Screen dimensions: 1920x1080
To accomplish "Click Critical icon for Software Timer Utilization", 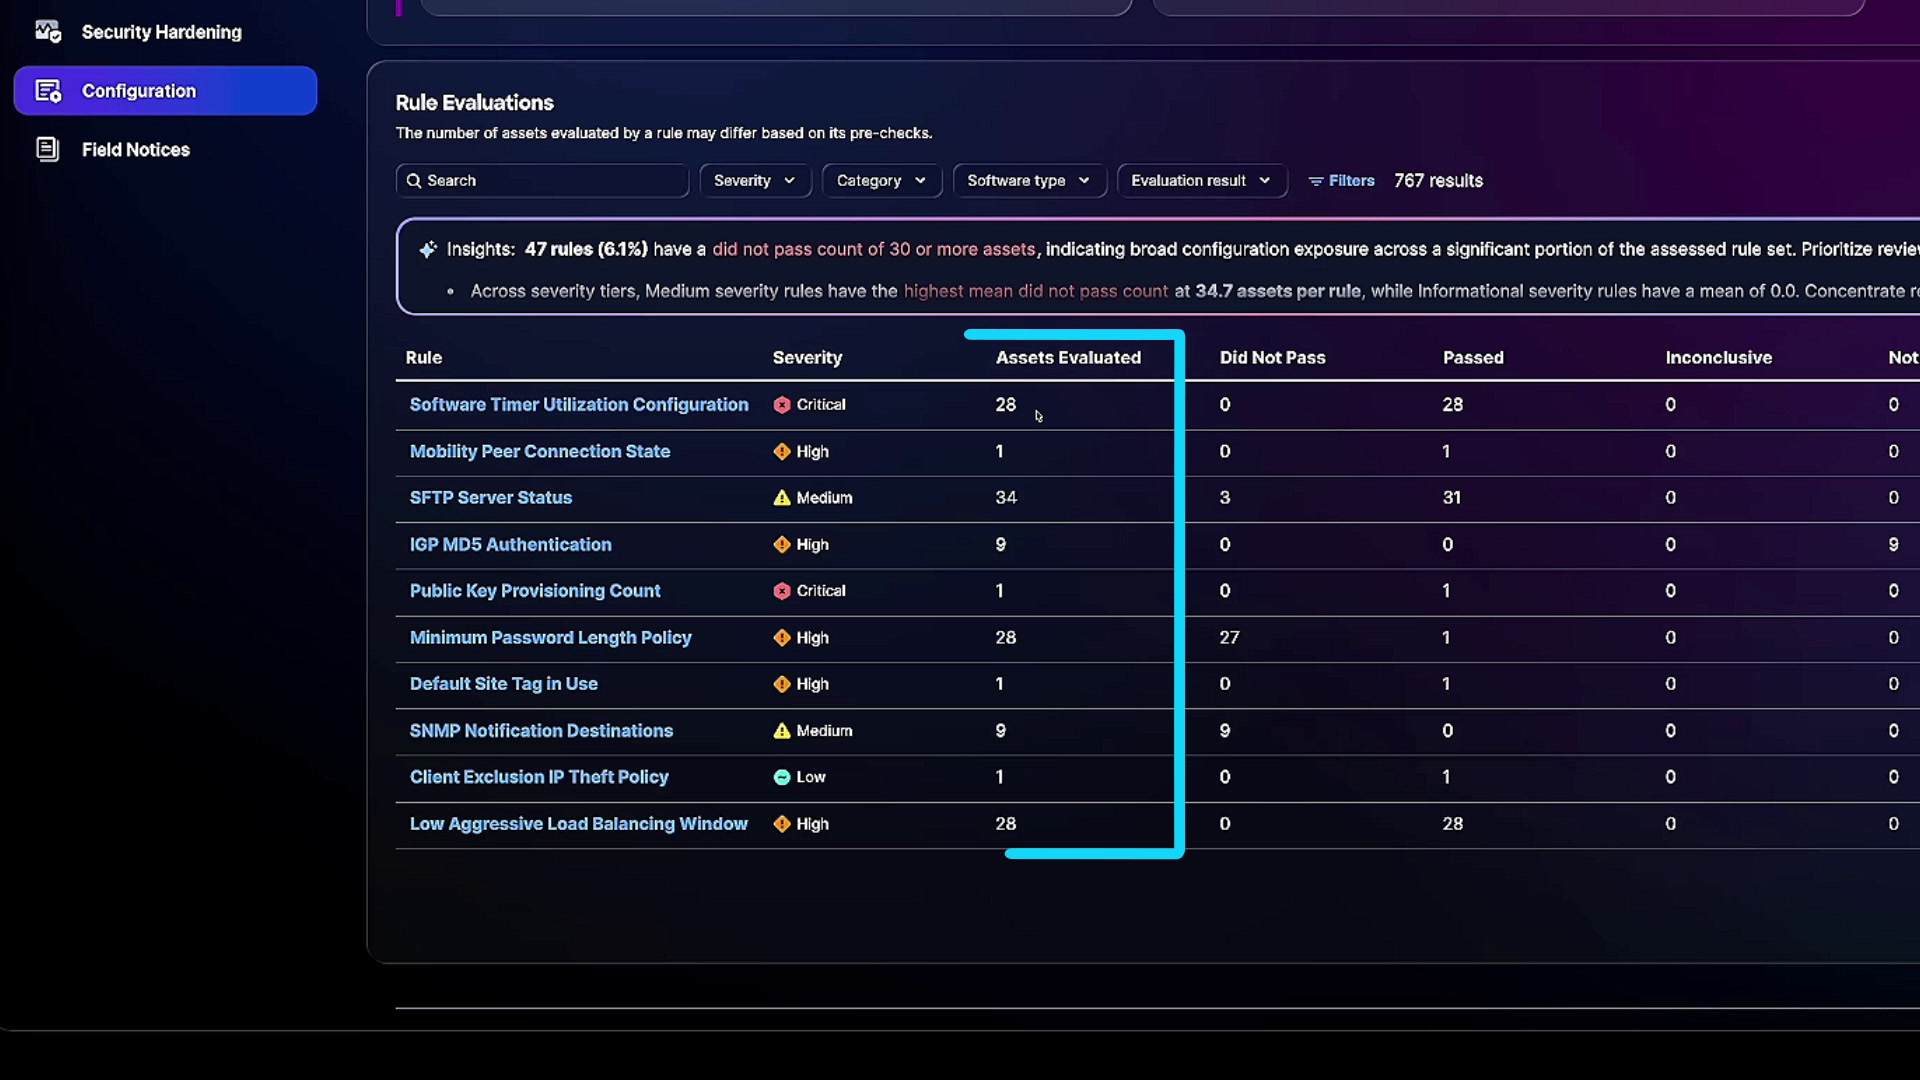I will point(782,405).
